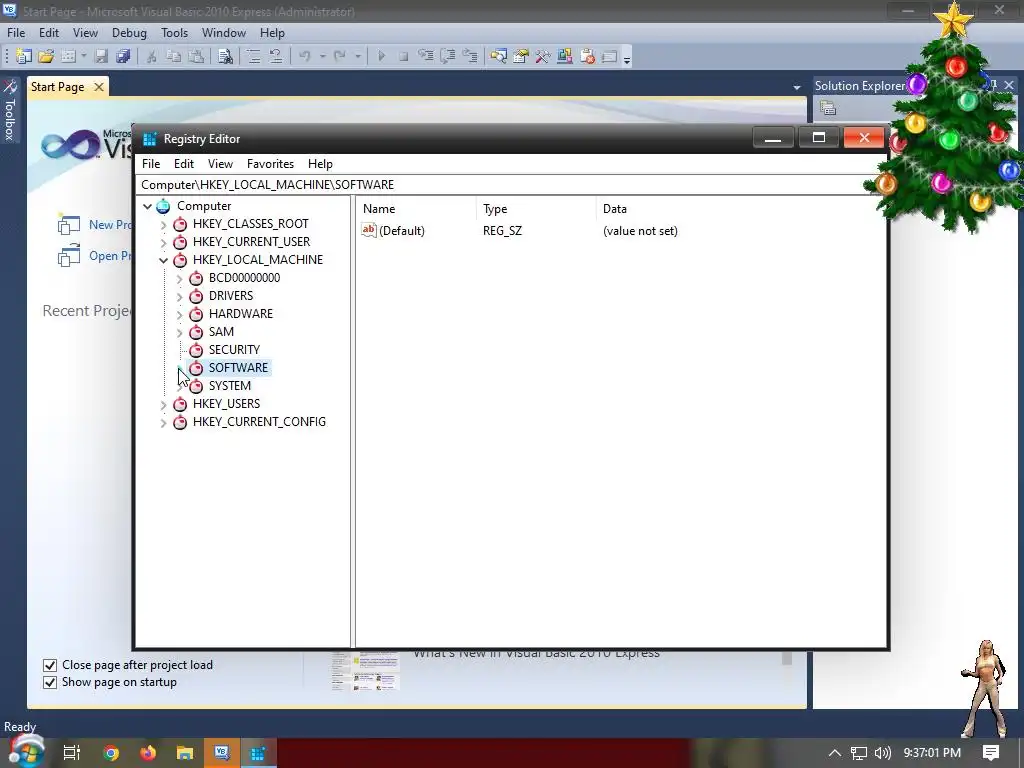Click the (Default) string value icon
Image resolution: width=1024 pixels, height=768 pixels.
[369, 230]
